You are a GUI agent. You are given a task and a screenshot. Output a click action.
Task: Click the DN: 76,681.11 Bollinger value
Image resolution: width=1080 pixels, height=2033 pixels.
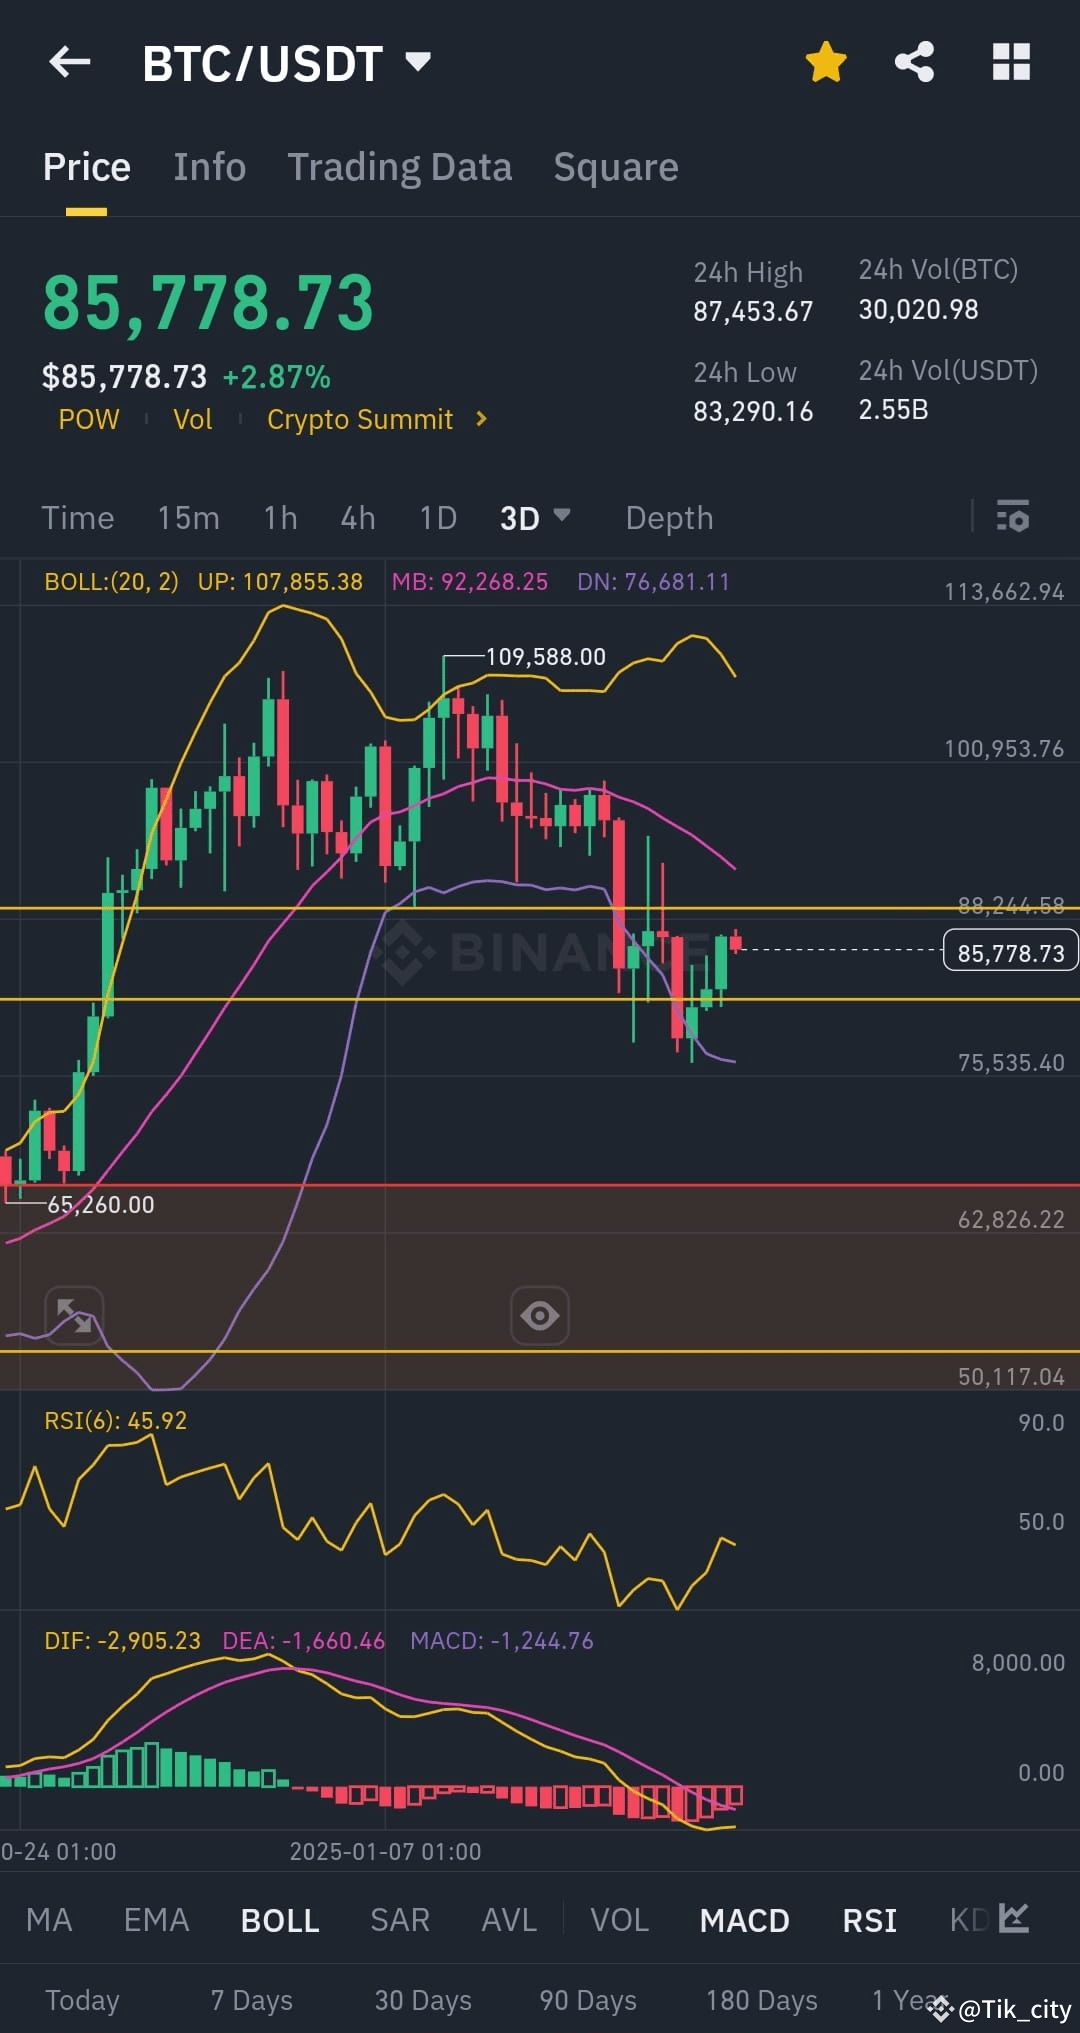[x=653, y=582]
